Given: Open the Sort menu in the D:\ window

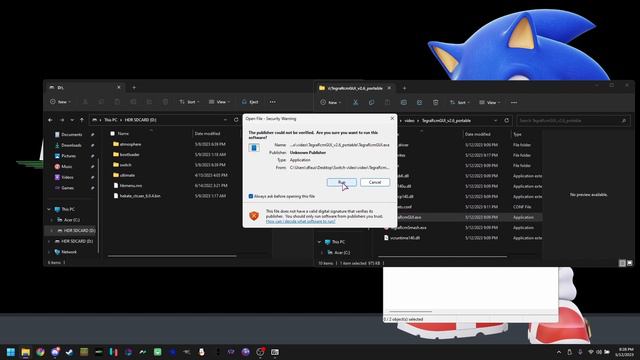Looking at the screenshot, I should click(x=189, y=102).
